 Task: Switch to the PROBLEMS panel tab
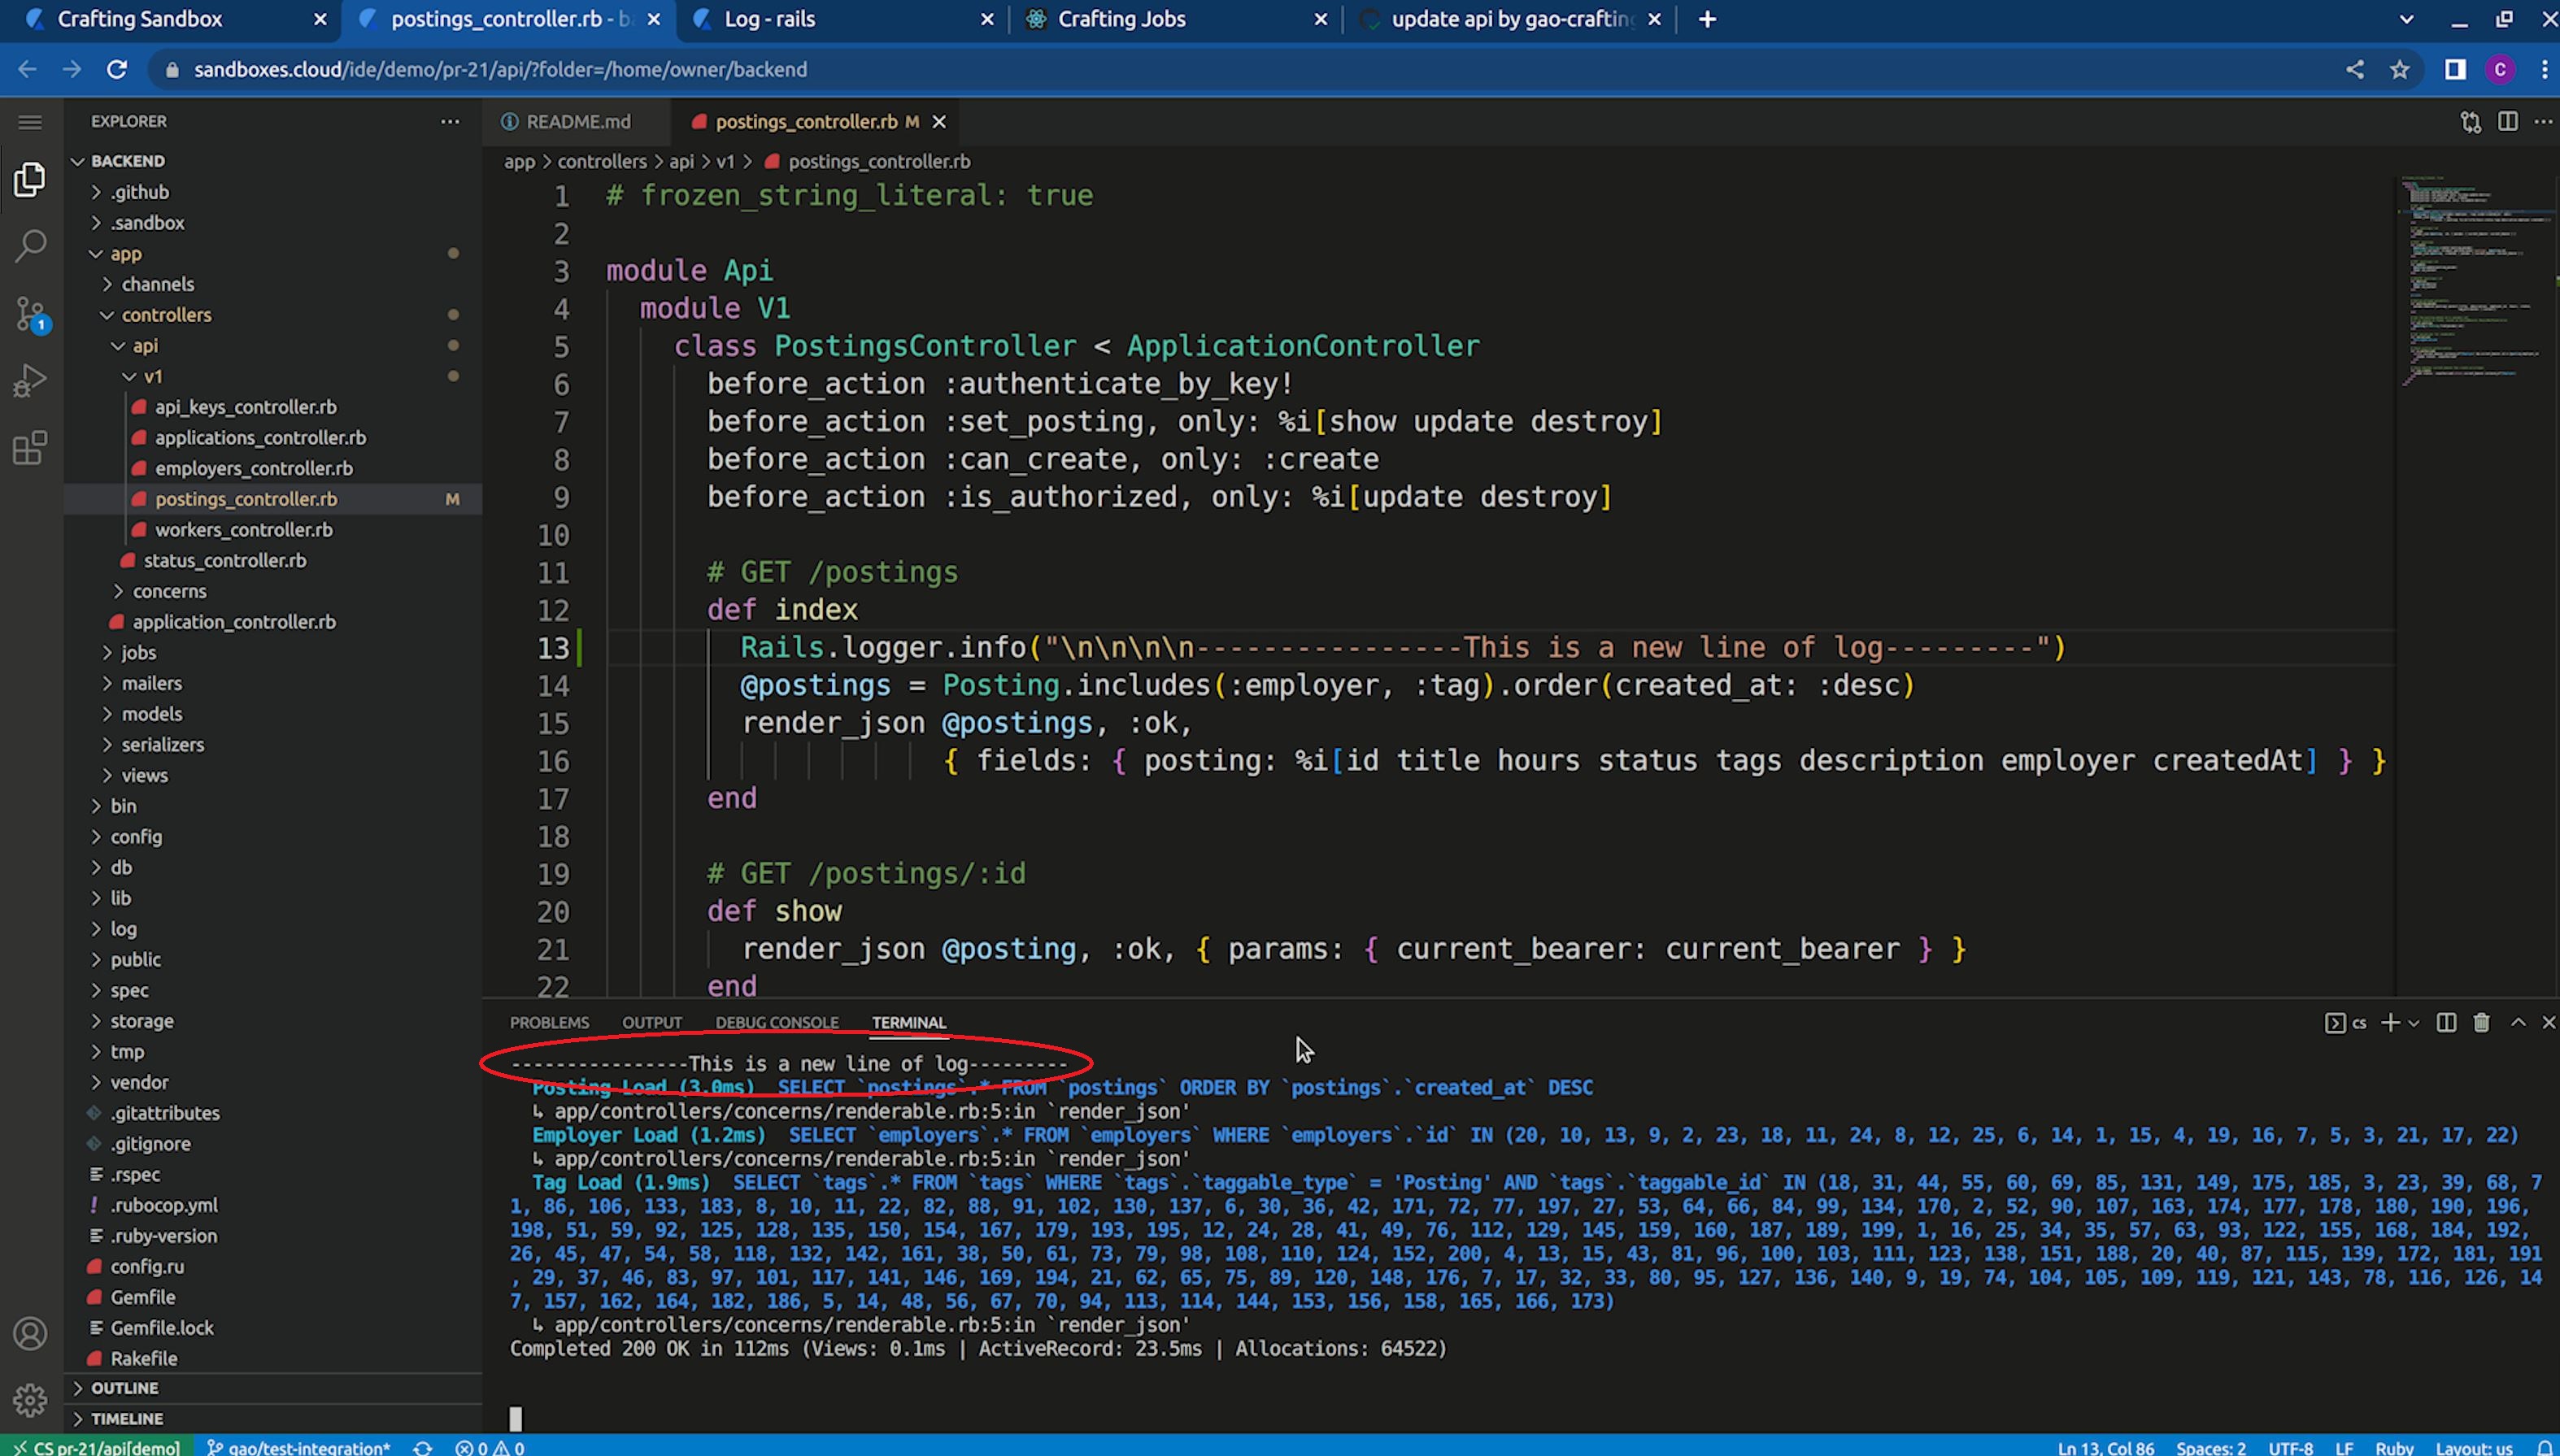pyautogui.click(x=549, y=1022)
